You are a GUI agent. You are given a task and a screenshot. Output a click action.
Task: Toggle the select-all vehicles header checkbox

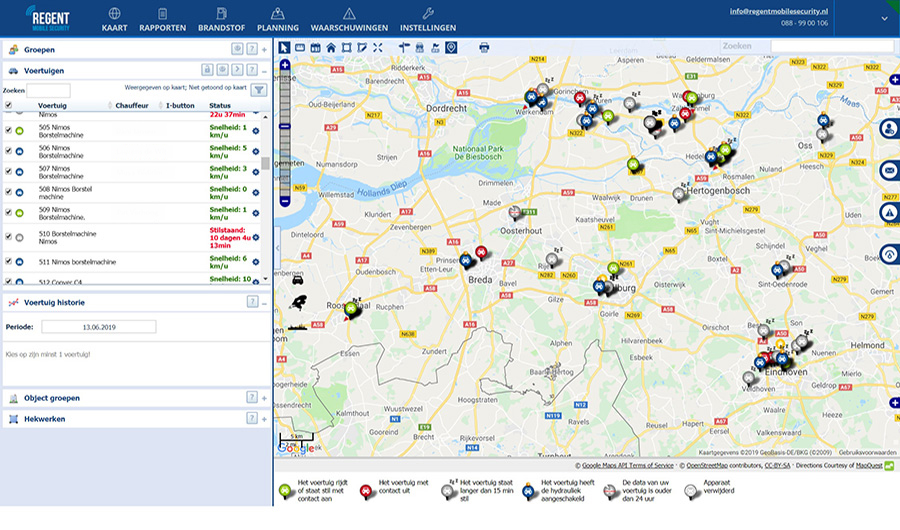point(9,105)
